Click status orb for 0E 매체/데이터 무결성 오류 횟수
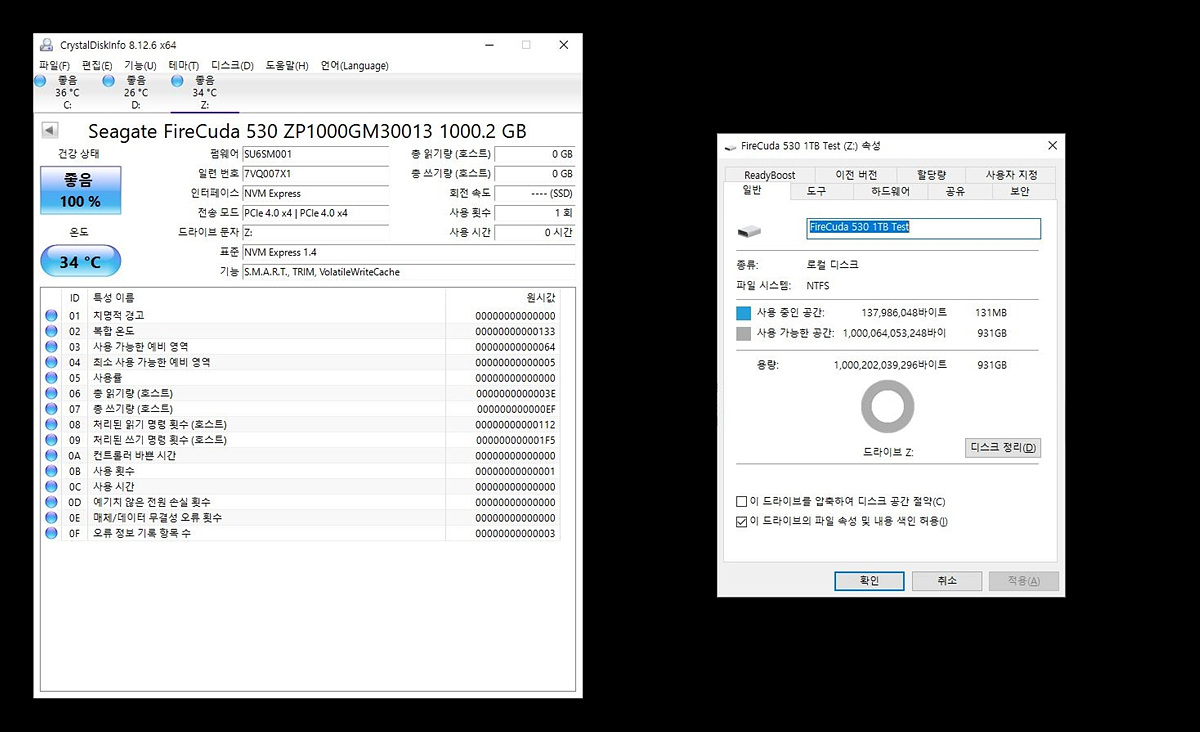The width and height of the screenshot is (1200, 732). coord(51,517)
